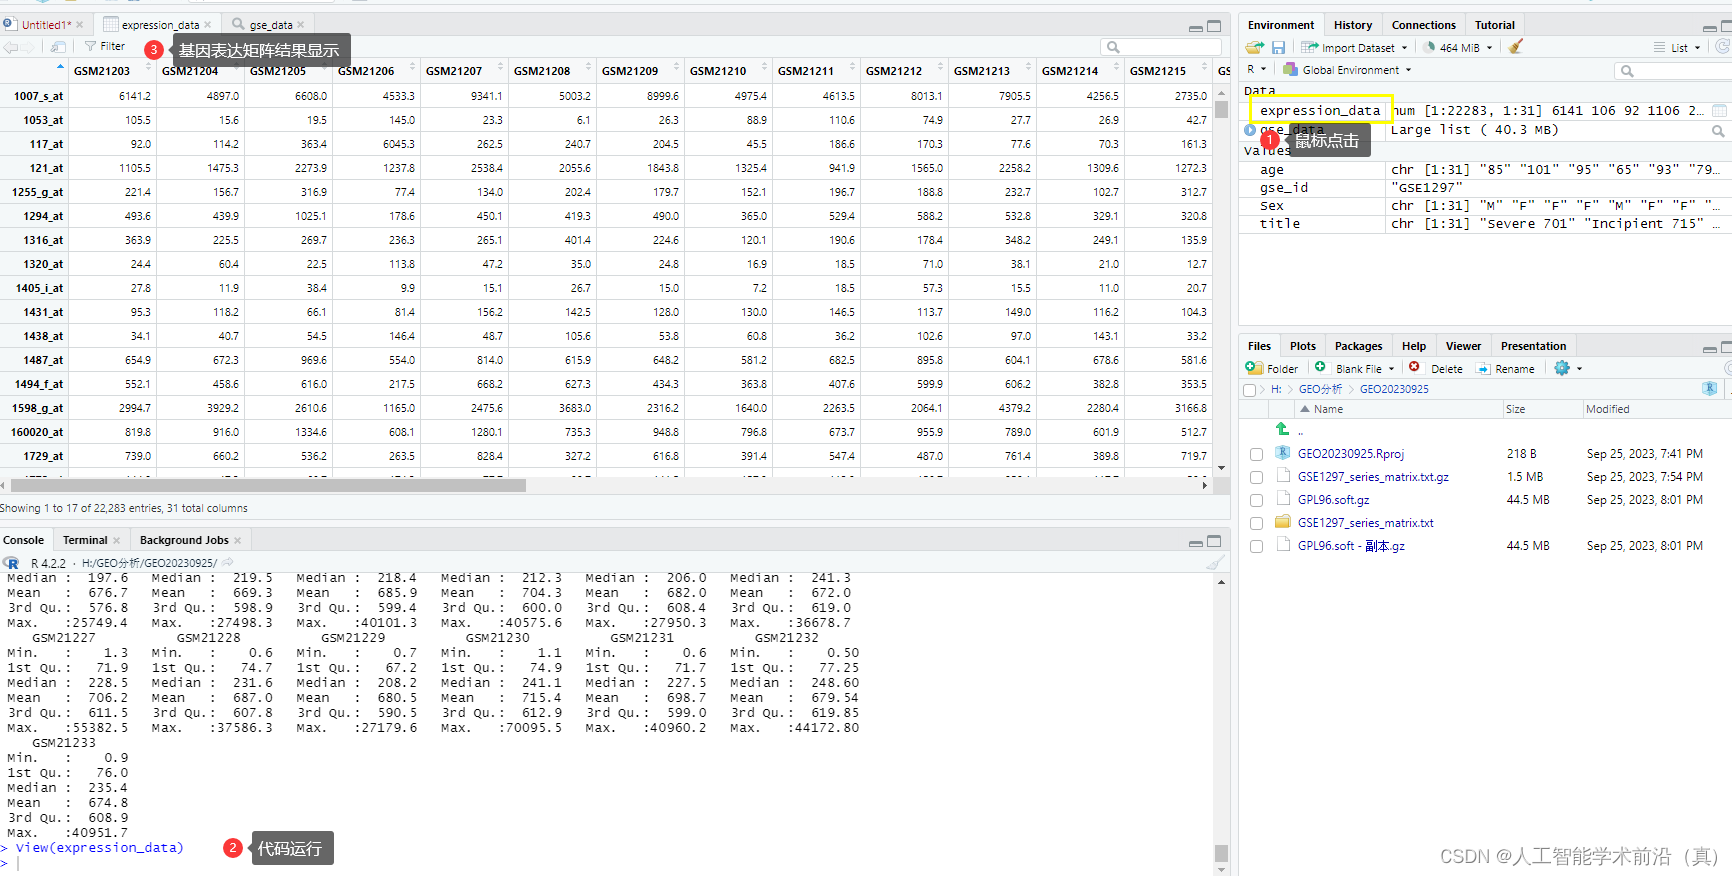This screenshot has width=1732, height=876.
Task: Click the Rename file icon
Action: [x=1483, y=369]
